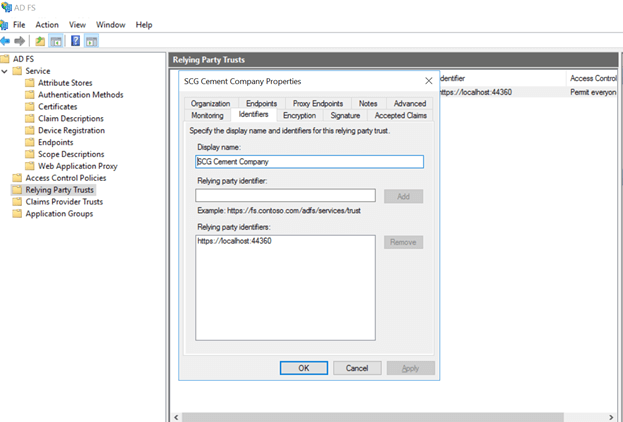Select https://localhost:44360 in identifiers list

[x=234, y=241]
